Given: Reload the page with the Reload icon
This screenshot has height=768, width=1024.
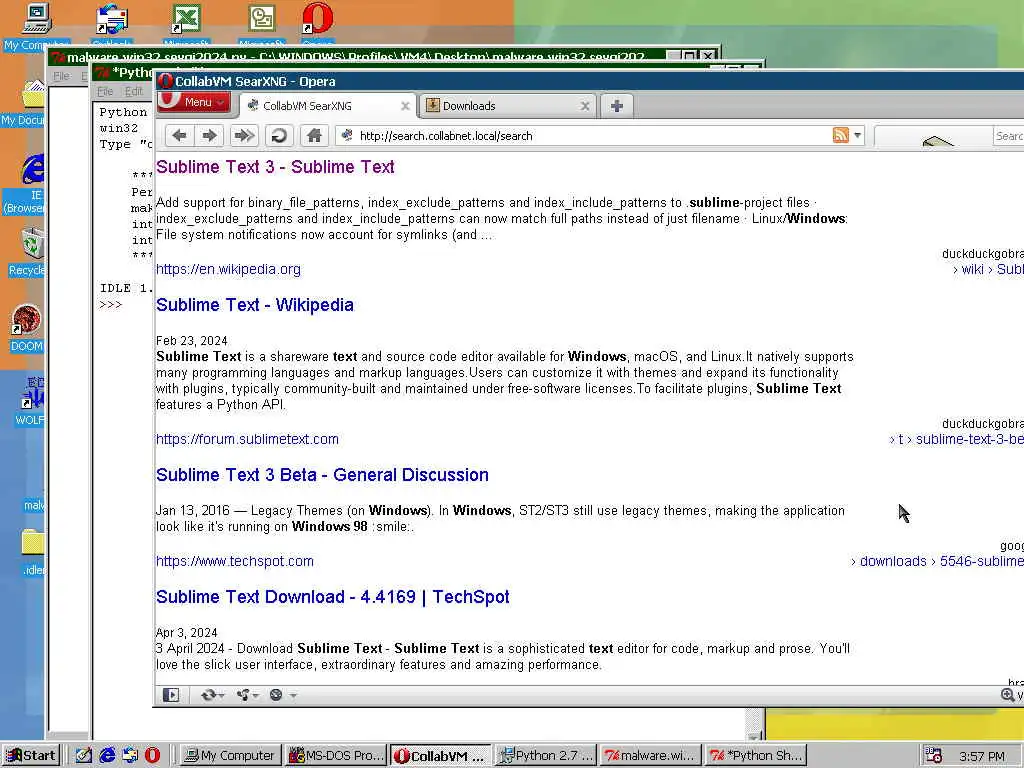Looking at the screenshot, I should point(279,135).
